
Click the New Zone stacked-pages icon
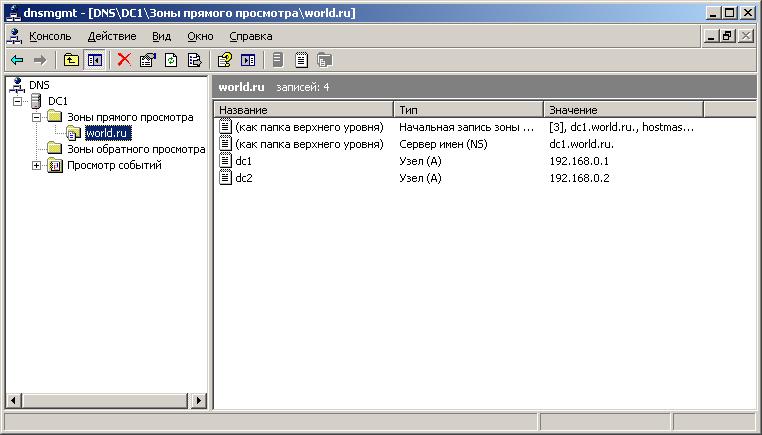coord(325,60)
